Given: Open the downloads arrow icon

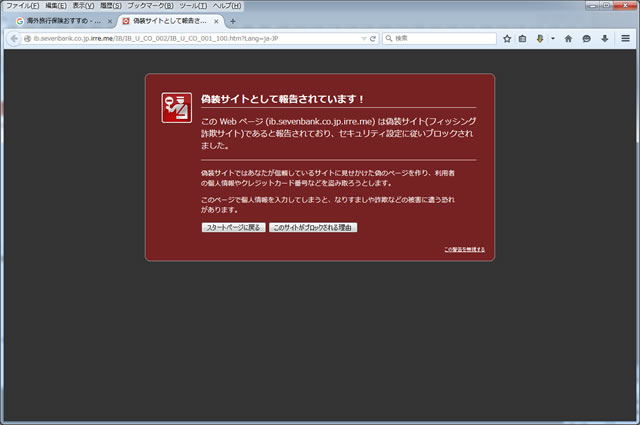Looking at the screenshot, I should (605, 38).
